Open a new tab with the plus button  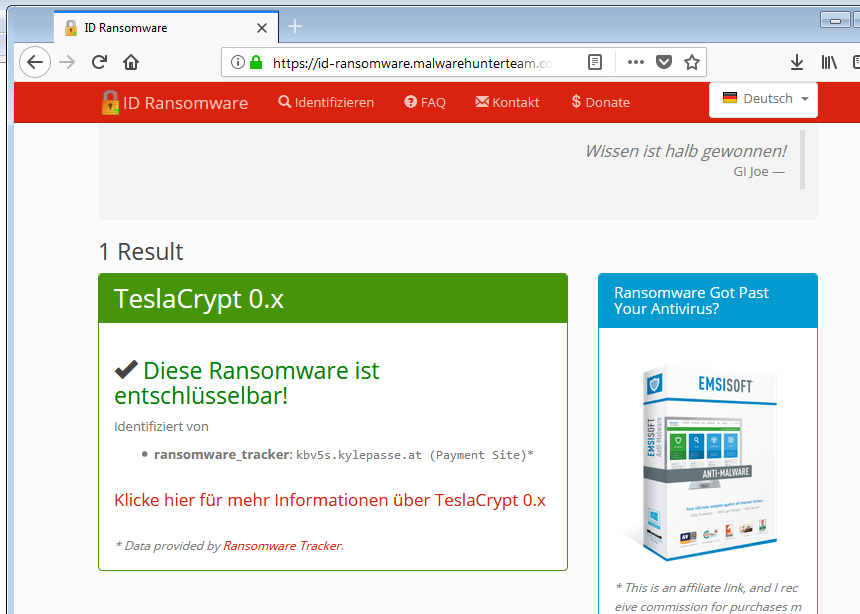click(295, 26)
